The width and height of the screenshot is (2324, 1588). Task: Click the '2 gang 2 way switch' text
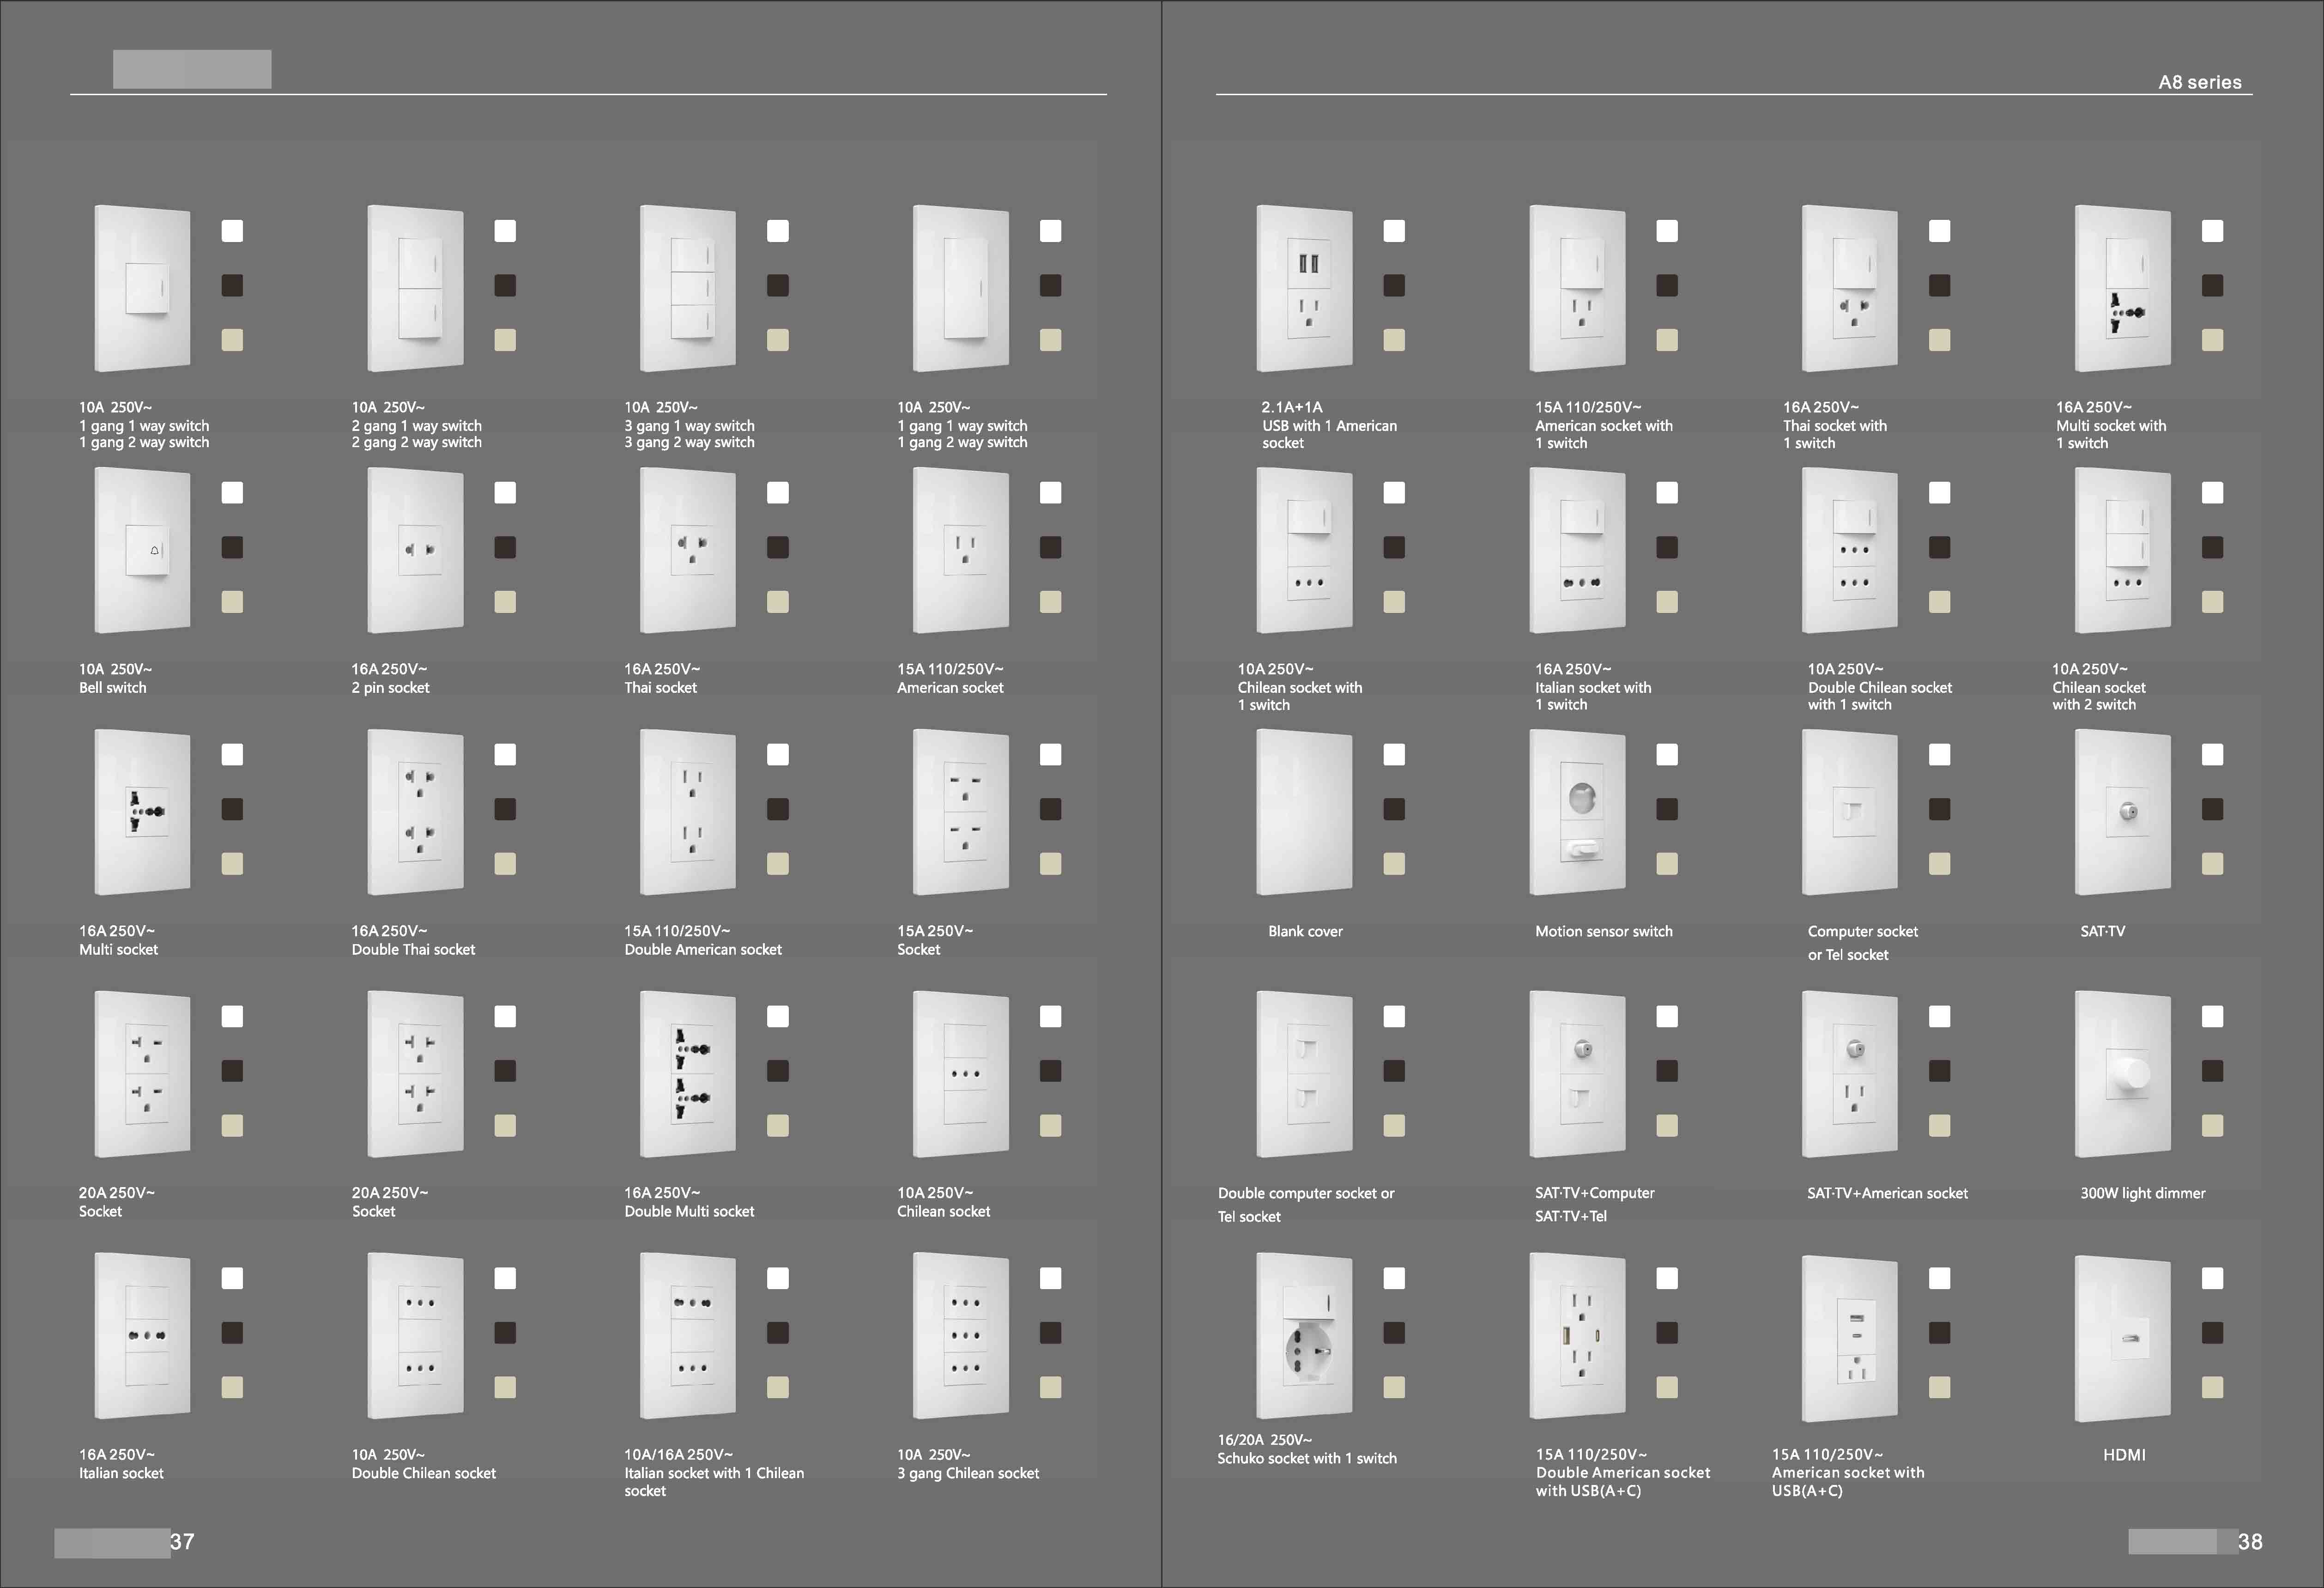tap(416, 442)
